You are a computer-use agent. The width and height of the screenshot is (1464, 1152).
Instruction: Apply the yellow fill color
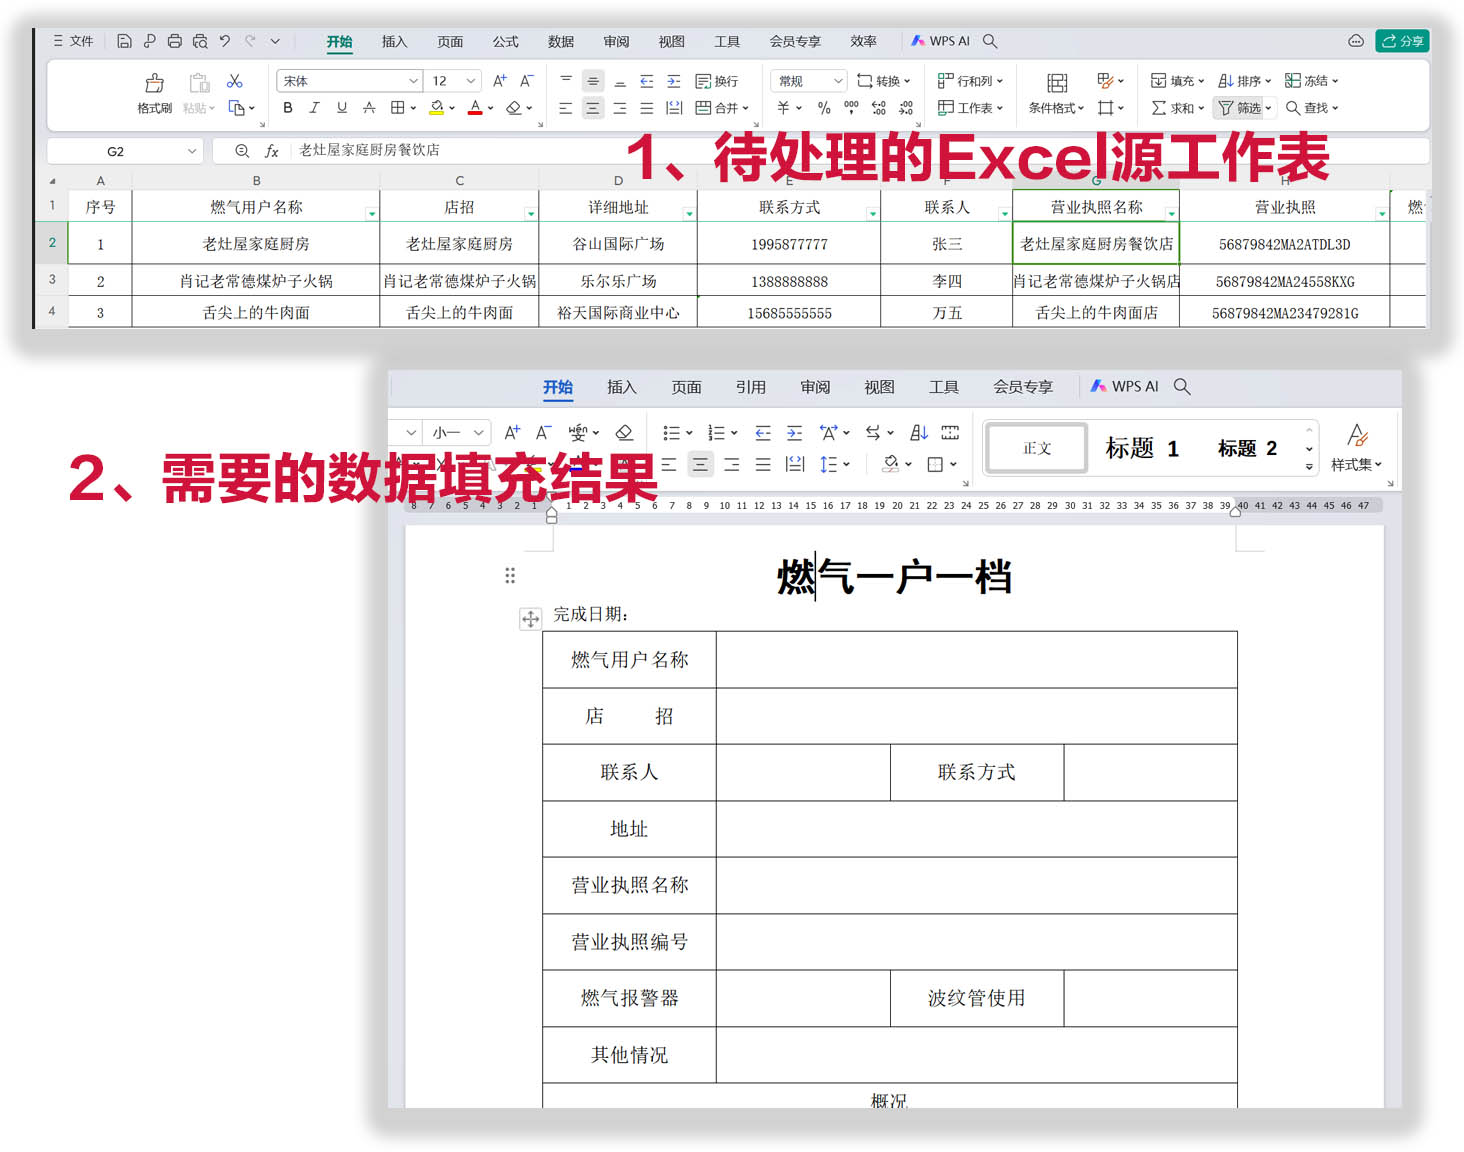click(437, 108)
